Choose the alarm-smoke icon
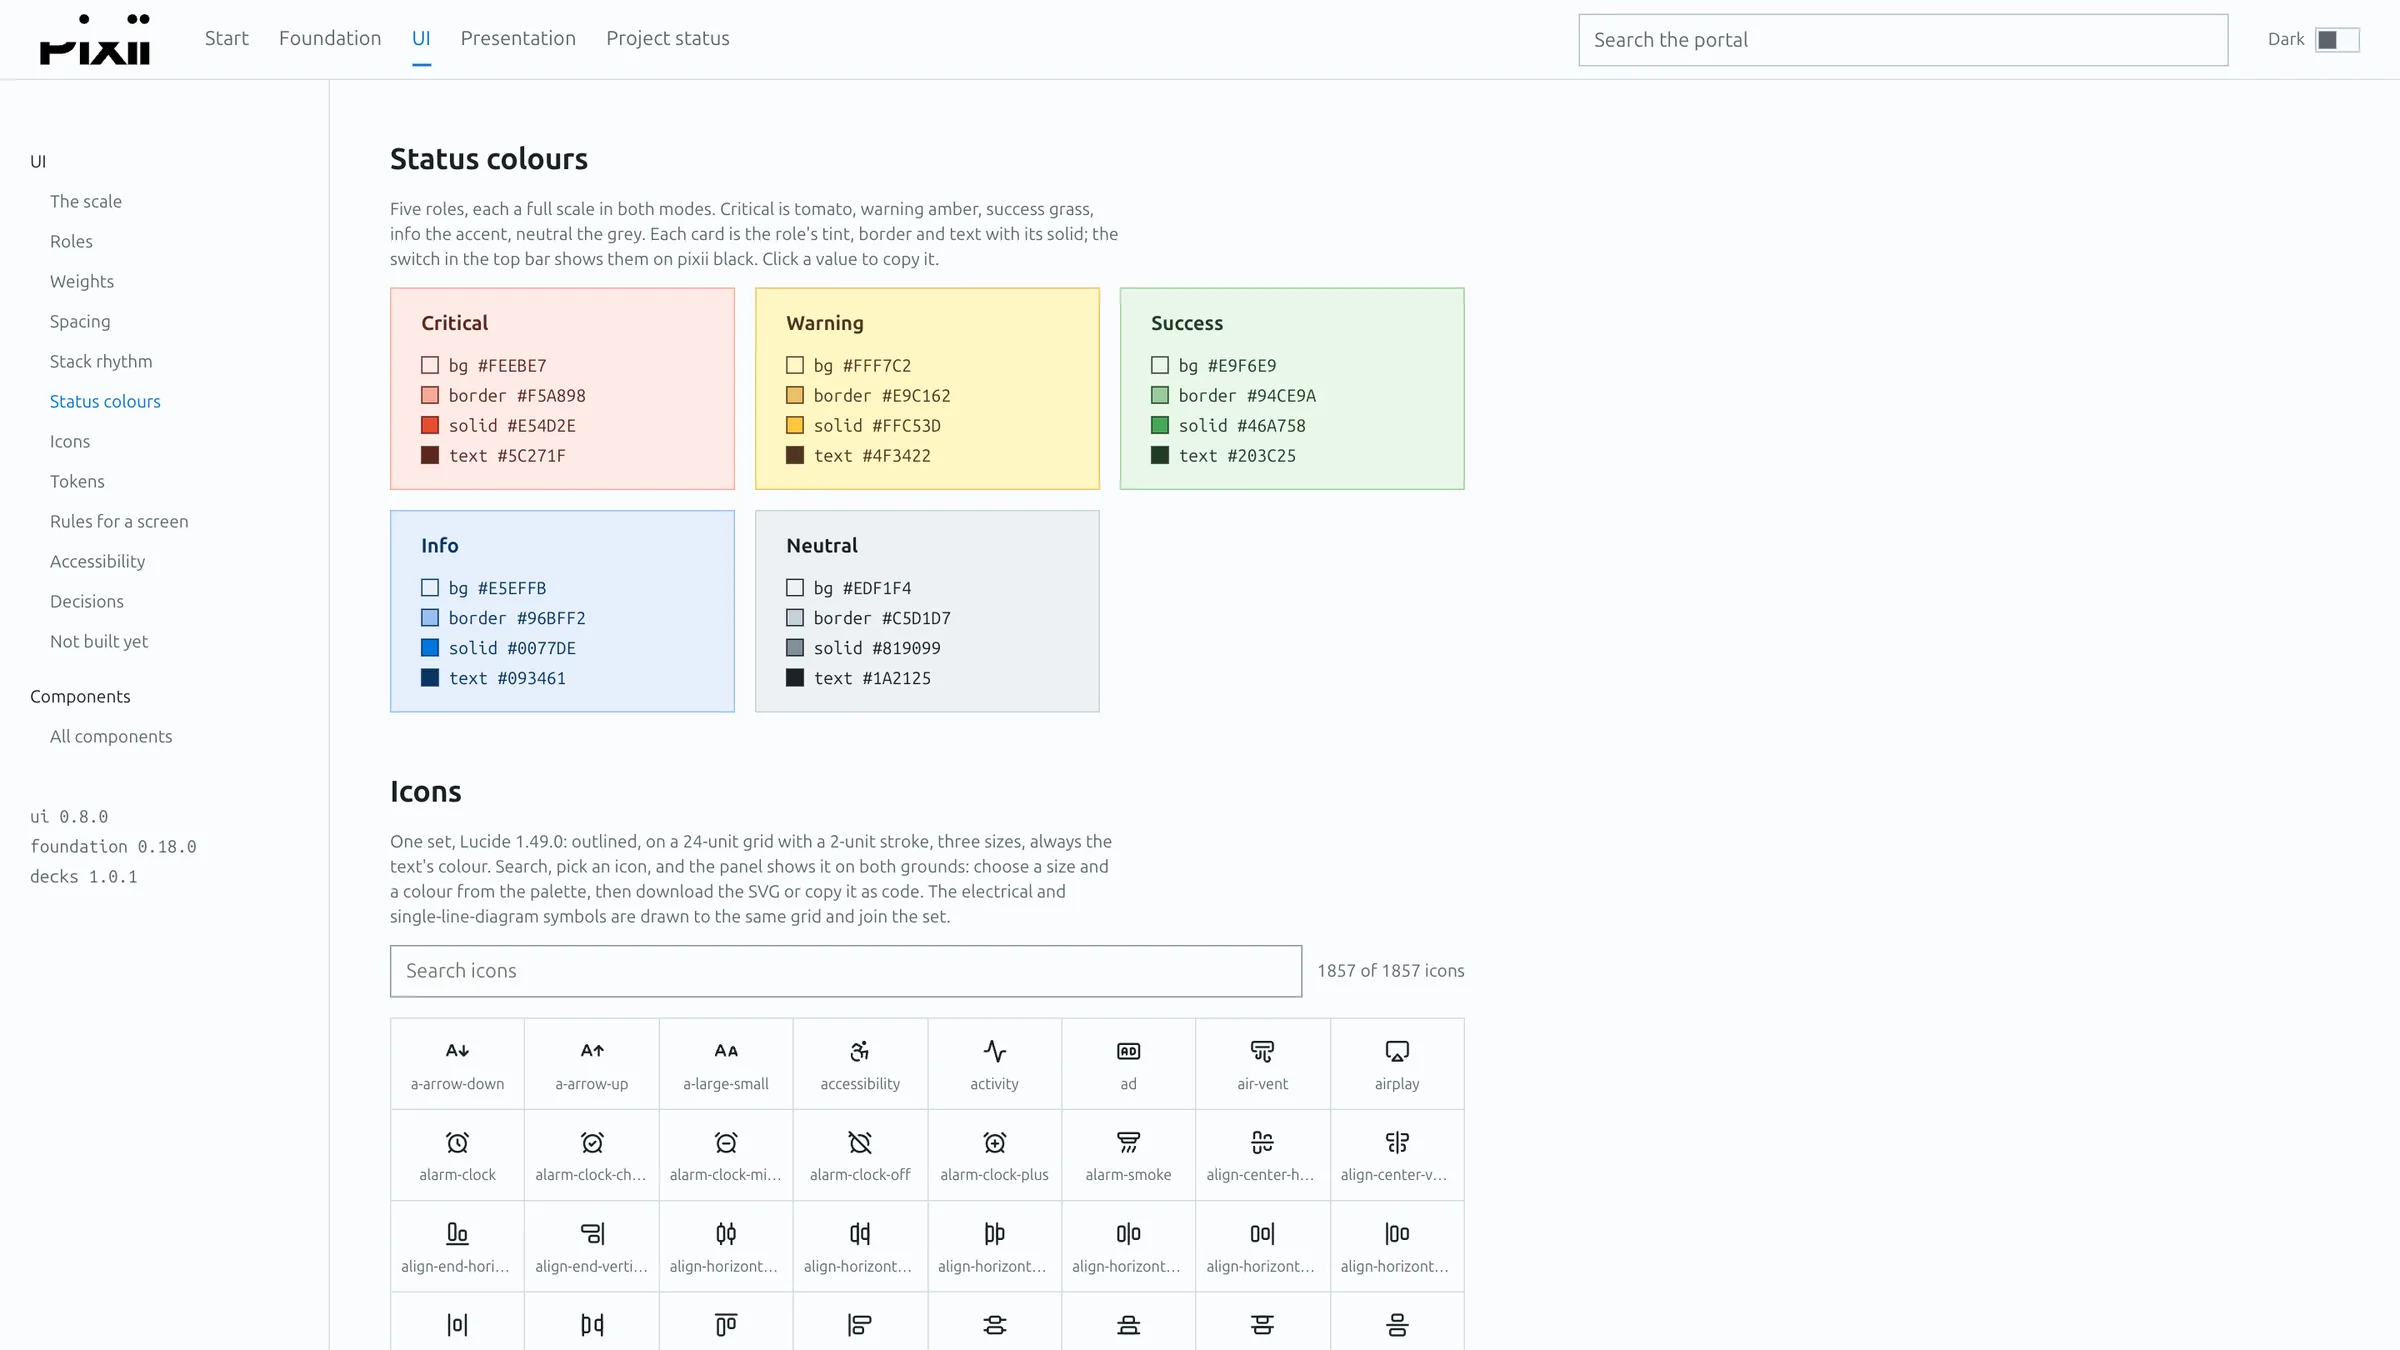Image resolution: width=2400 pixels, height=1350 pixels. (1128, 1155)
